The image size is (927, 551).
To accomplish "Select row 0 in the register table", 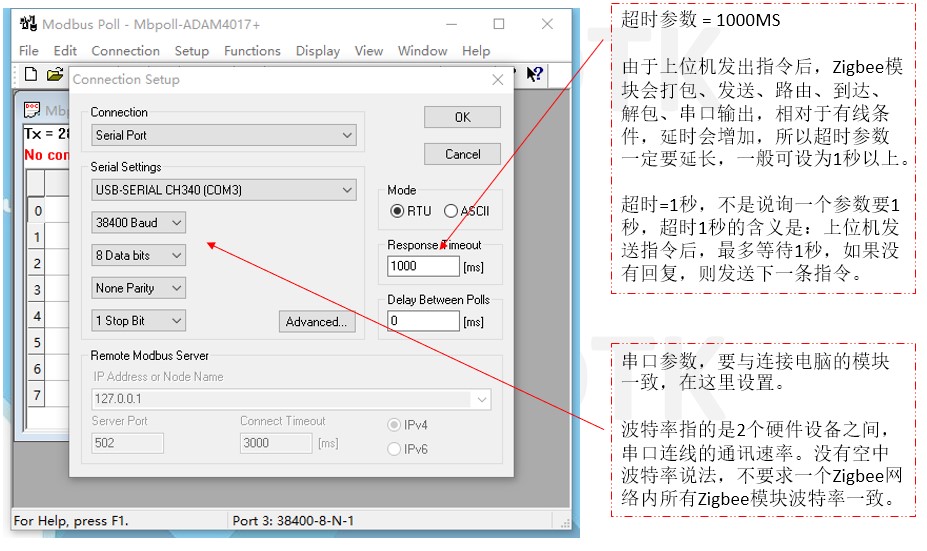I will 37,210.
